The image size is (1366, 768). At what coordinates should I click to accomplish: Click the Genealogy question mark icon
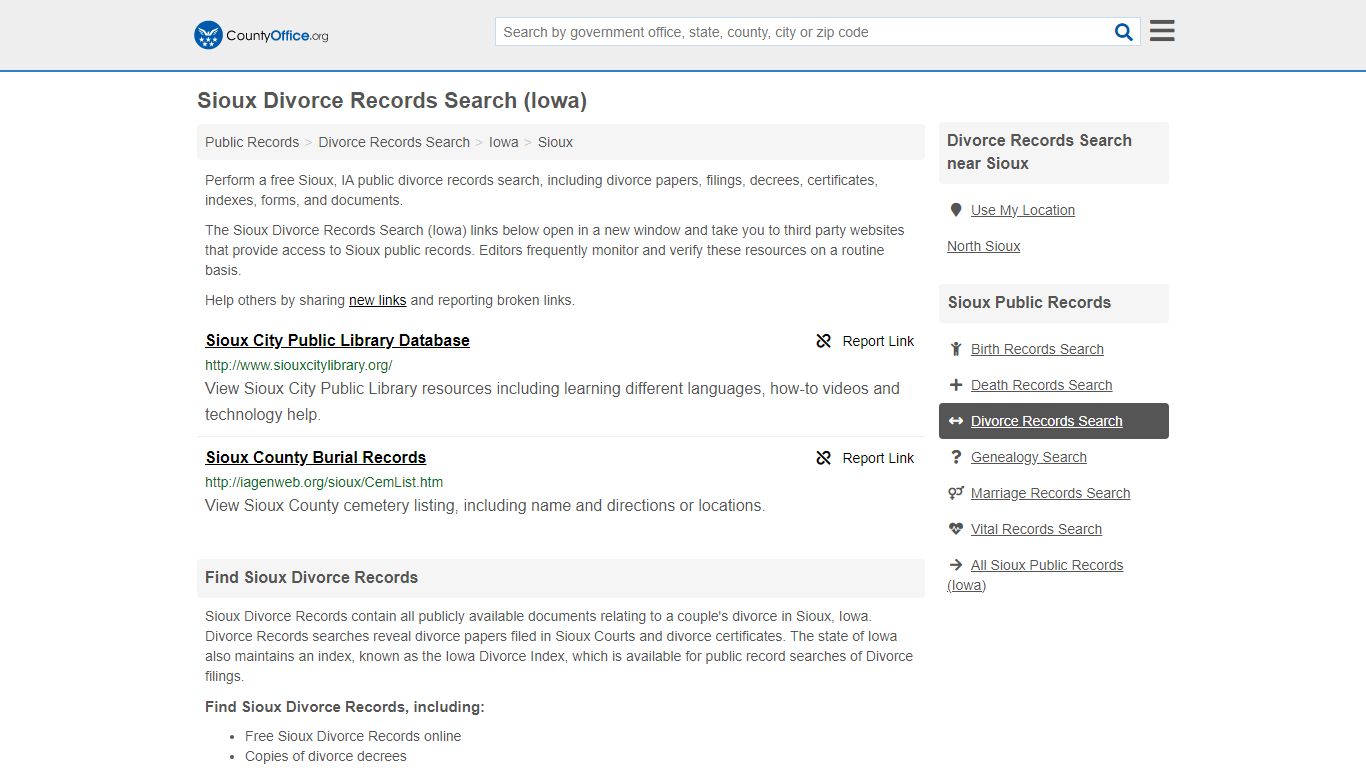(x=956, y=457)
